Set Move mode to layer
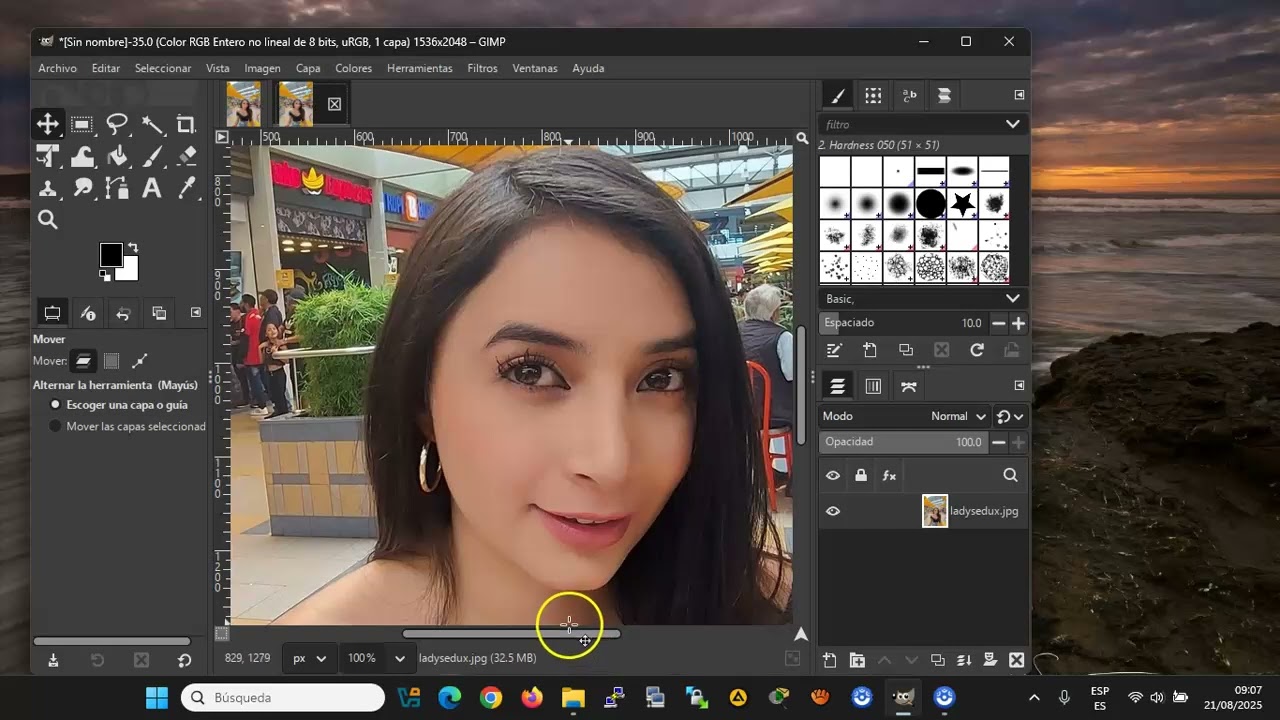Image resolution: width=1280 pixels, height=720 pixels. point(83,361)
